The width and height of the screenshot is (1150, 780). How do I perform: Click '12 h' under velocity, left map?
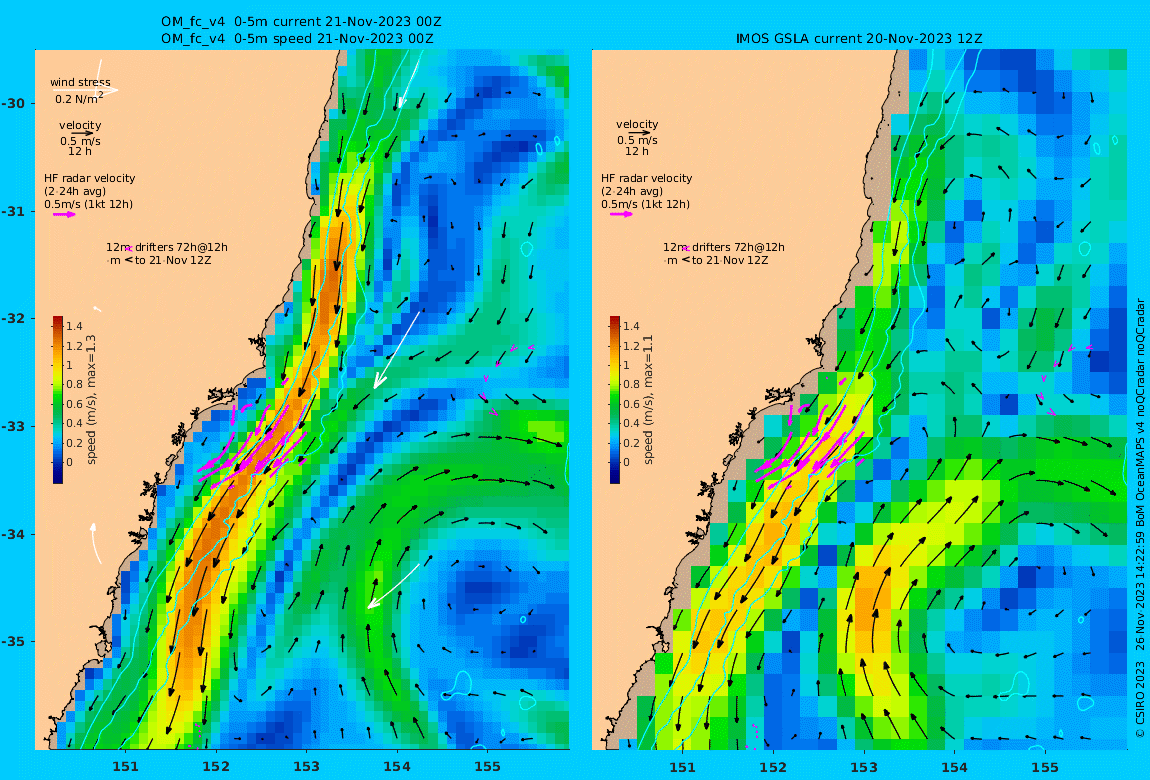80,151
